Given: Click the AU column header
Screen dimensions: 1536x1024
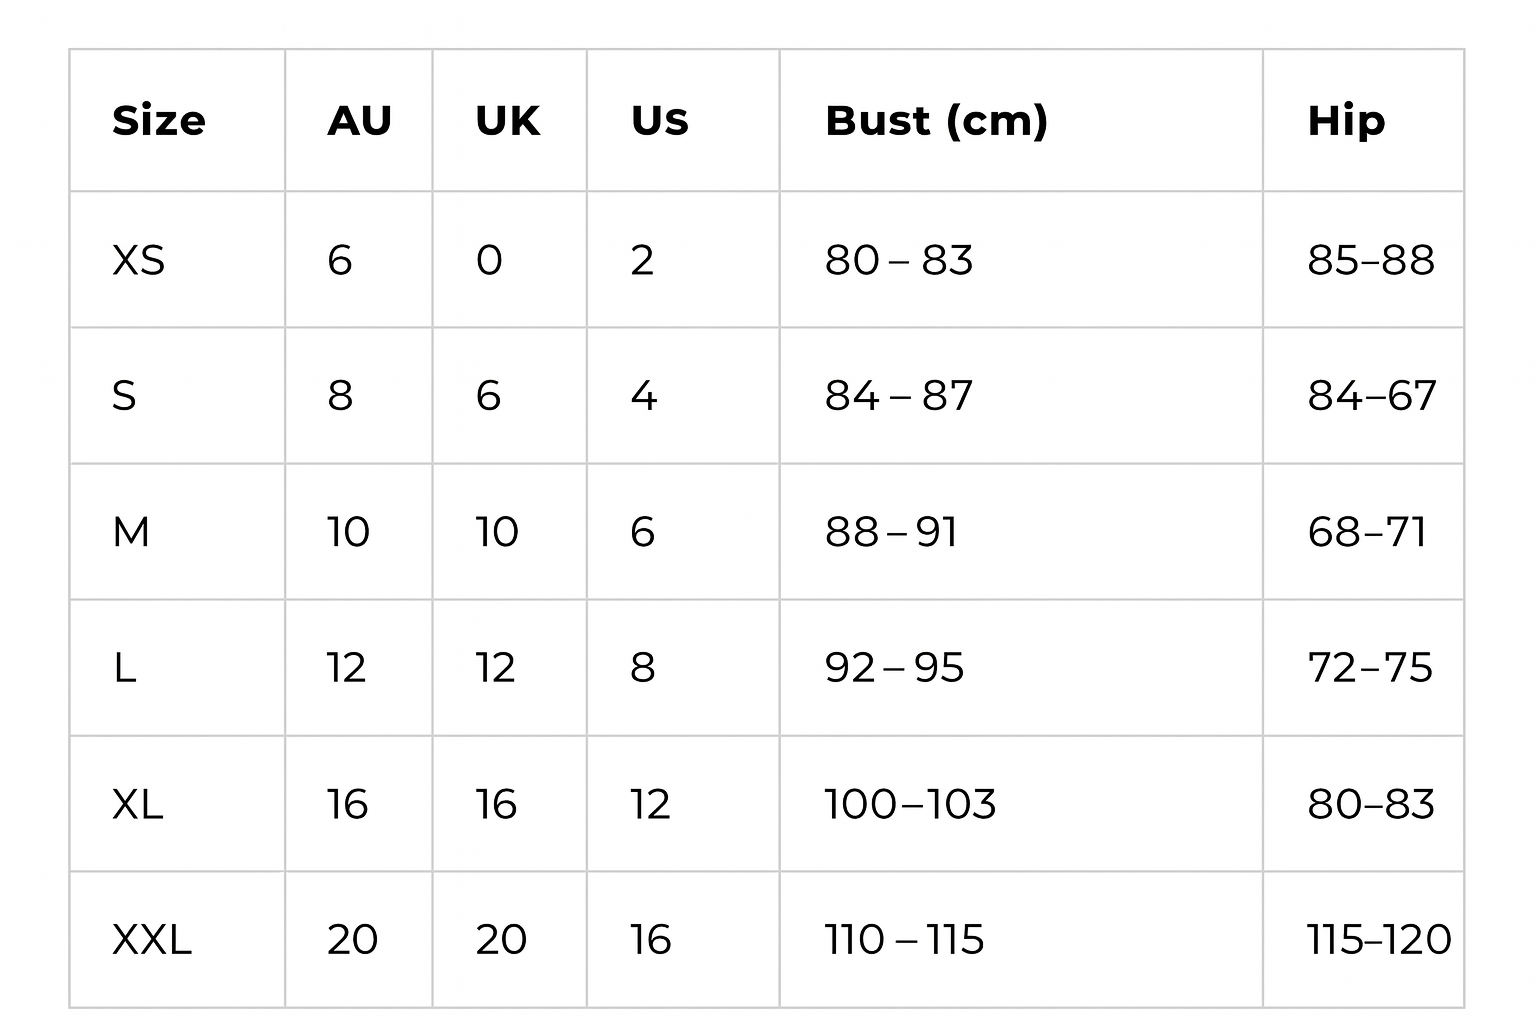Looking at the screenshot, I should [359, 121].
